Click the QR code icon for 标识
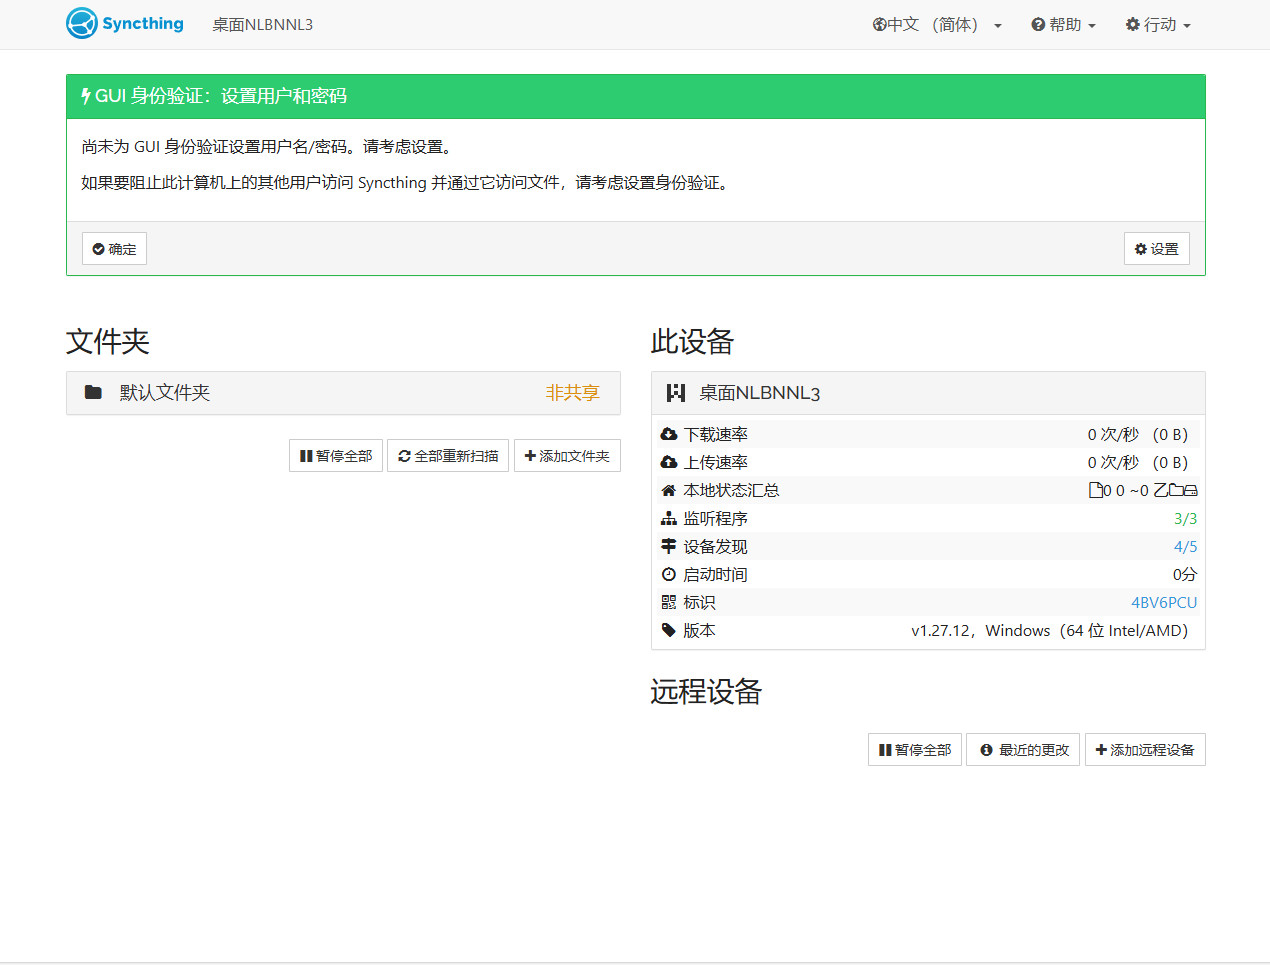1270x965 pixels. [x=669, y=602]
